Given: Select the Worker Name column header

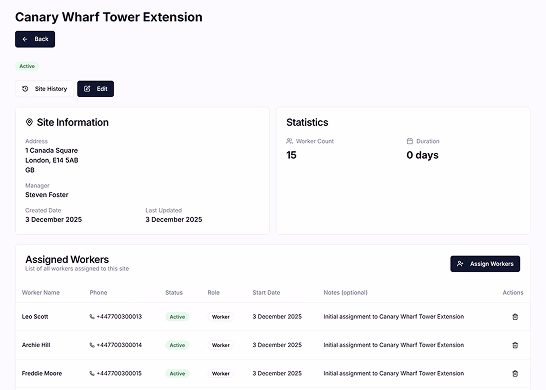Looking at the screenshot, I should (41, 292).
